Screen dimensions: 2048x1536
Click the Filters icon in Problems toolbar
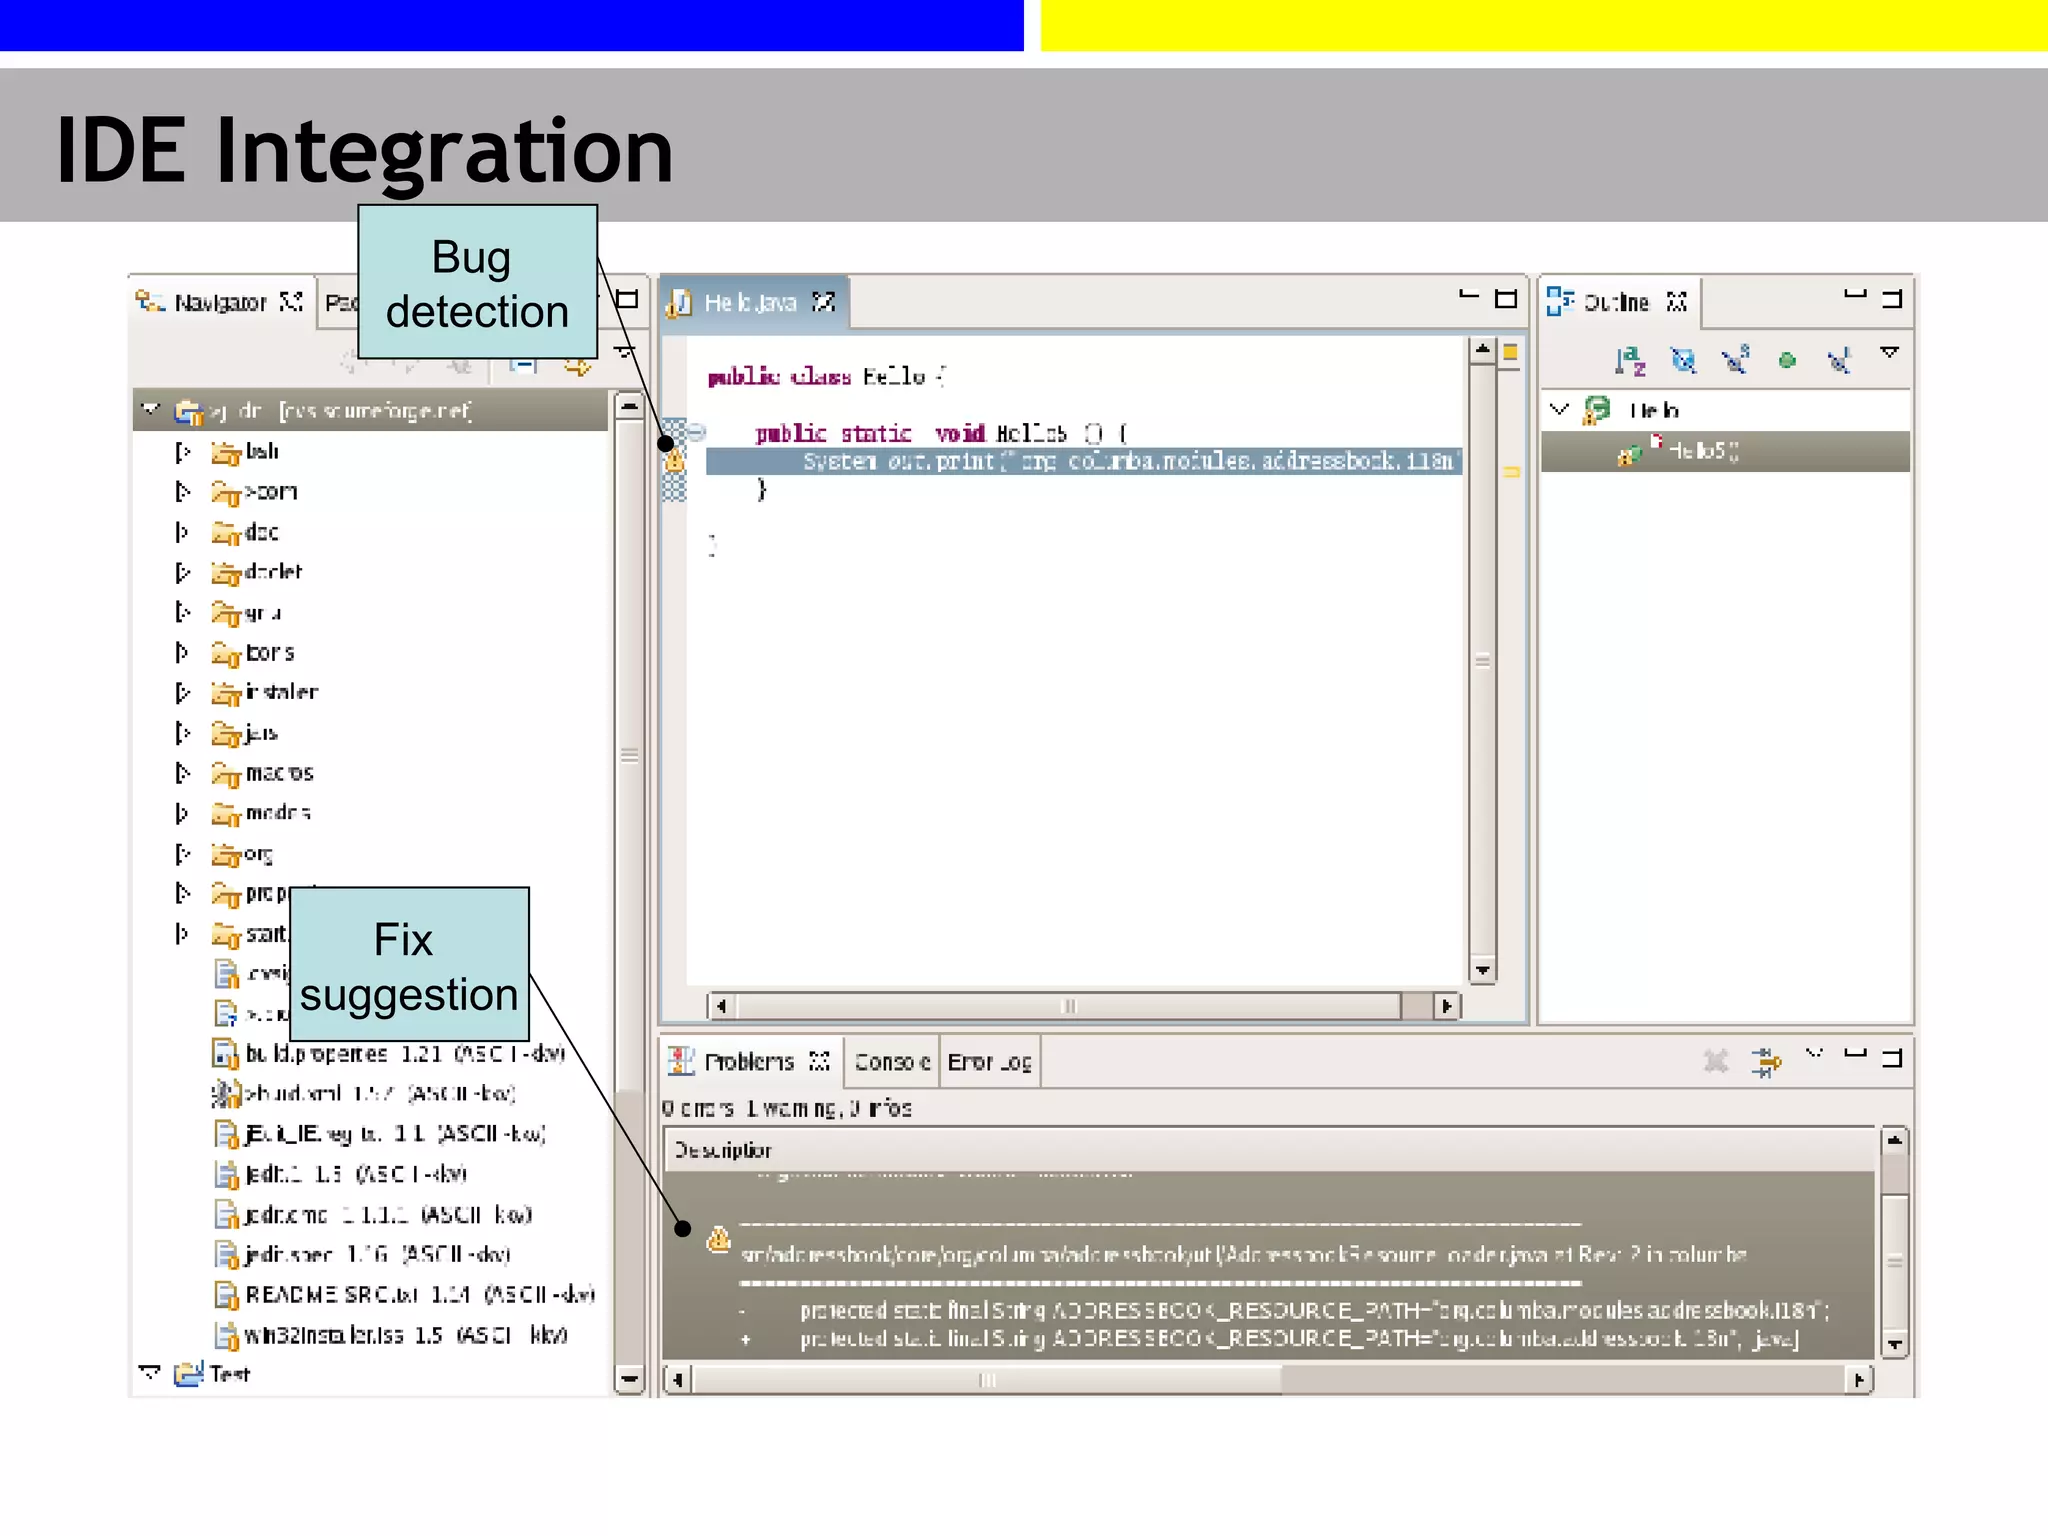pyautogui.click(x=1767, y=1061)
